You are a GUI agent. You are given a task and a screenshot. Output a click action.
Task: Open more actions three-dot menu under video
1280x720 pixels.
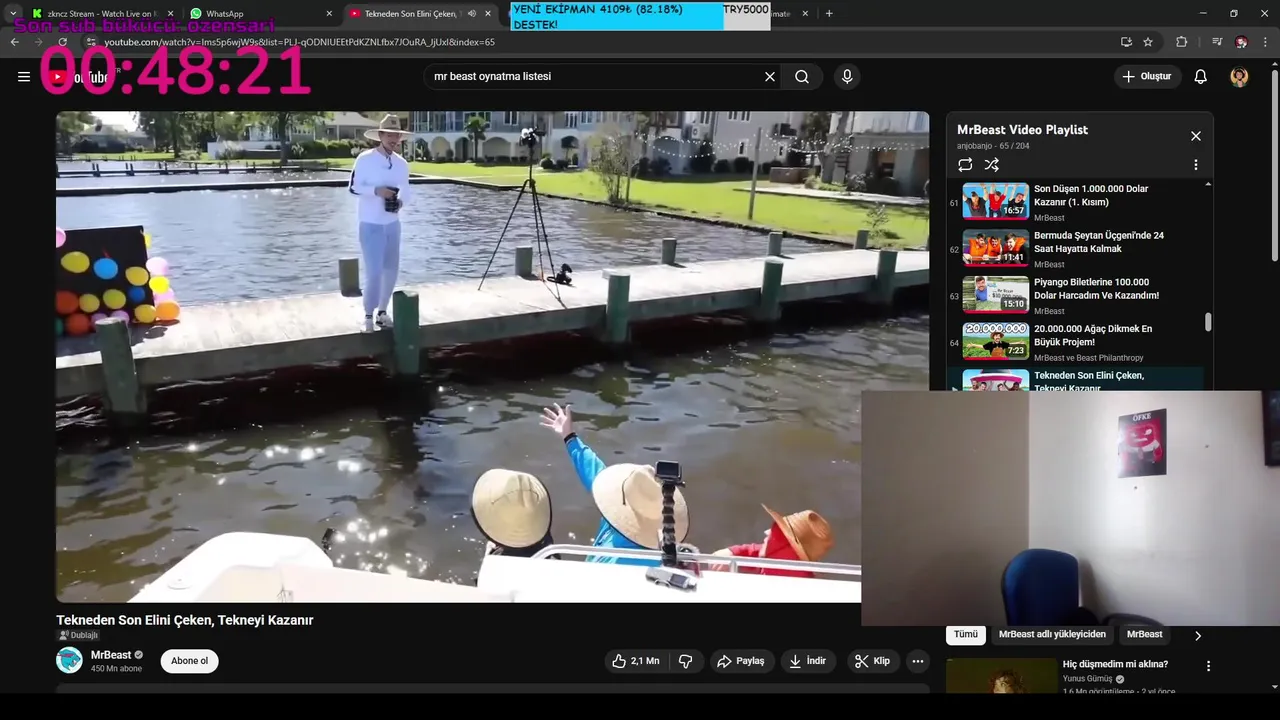(x=918, y=661)
